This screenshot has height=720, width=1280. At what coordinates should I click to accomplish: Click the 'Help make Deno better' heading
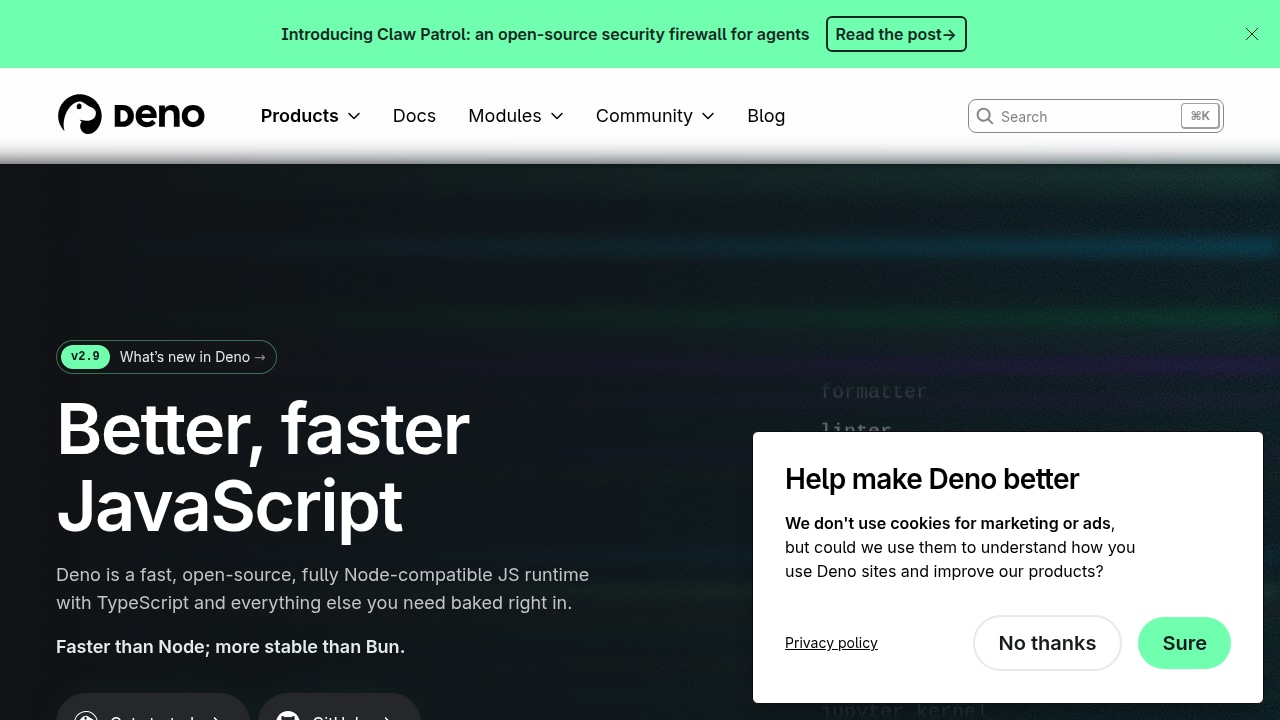tap(932, 479)
